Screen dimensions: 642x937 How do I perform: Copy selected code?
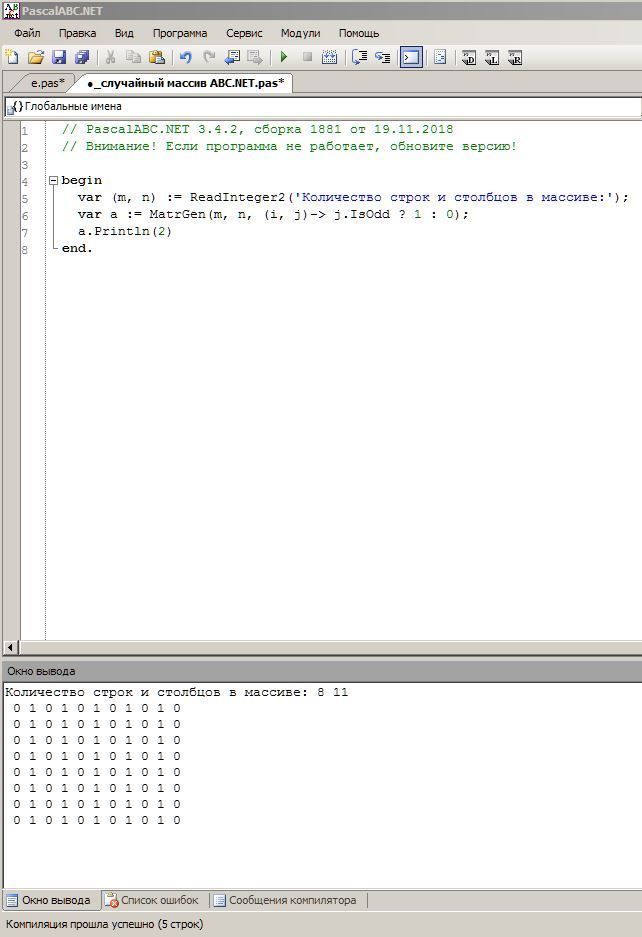click(x=133, y=57)
